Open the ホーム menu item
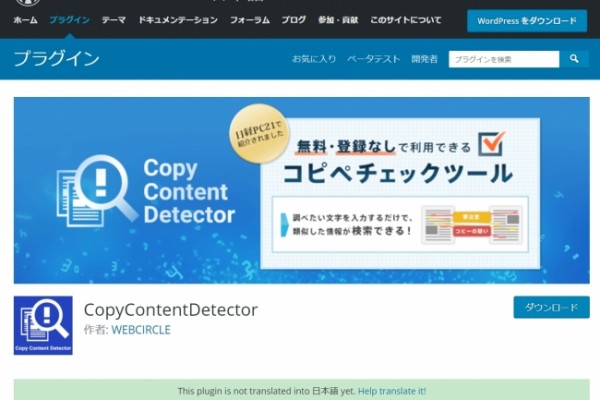This screenshot has width=600, height=400. pyautogui.click(x=25, y=20)
